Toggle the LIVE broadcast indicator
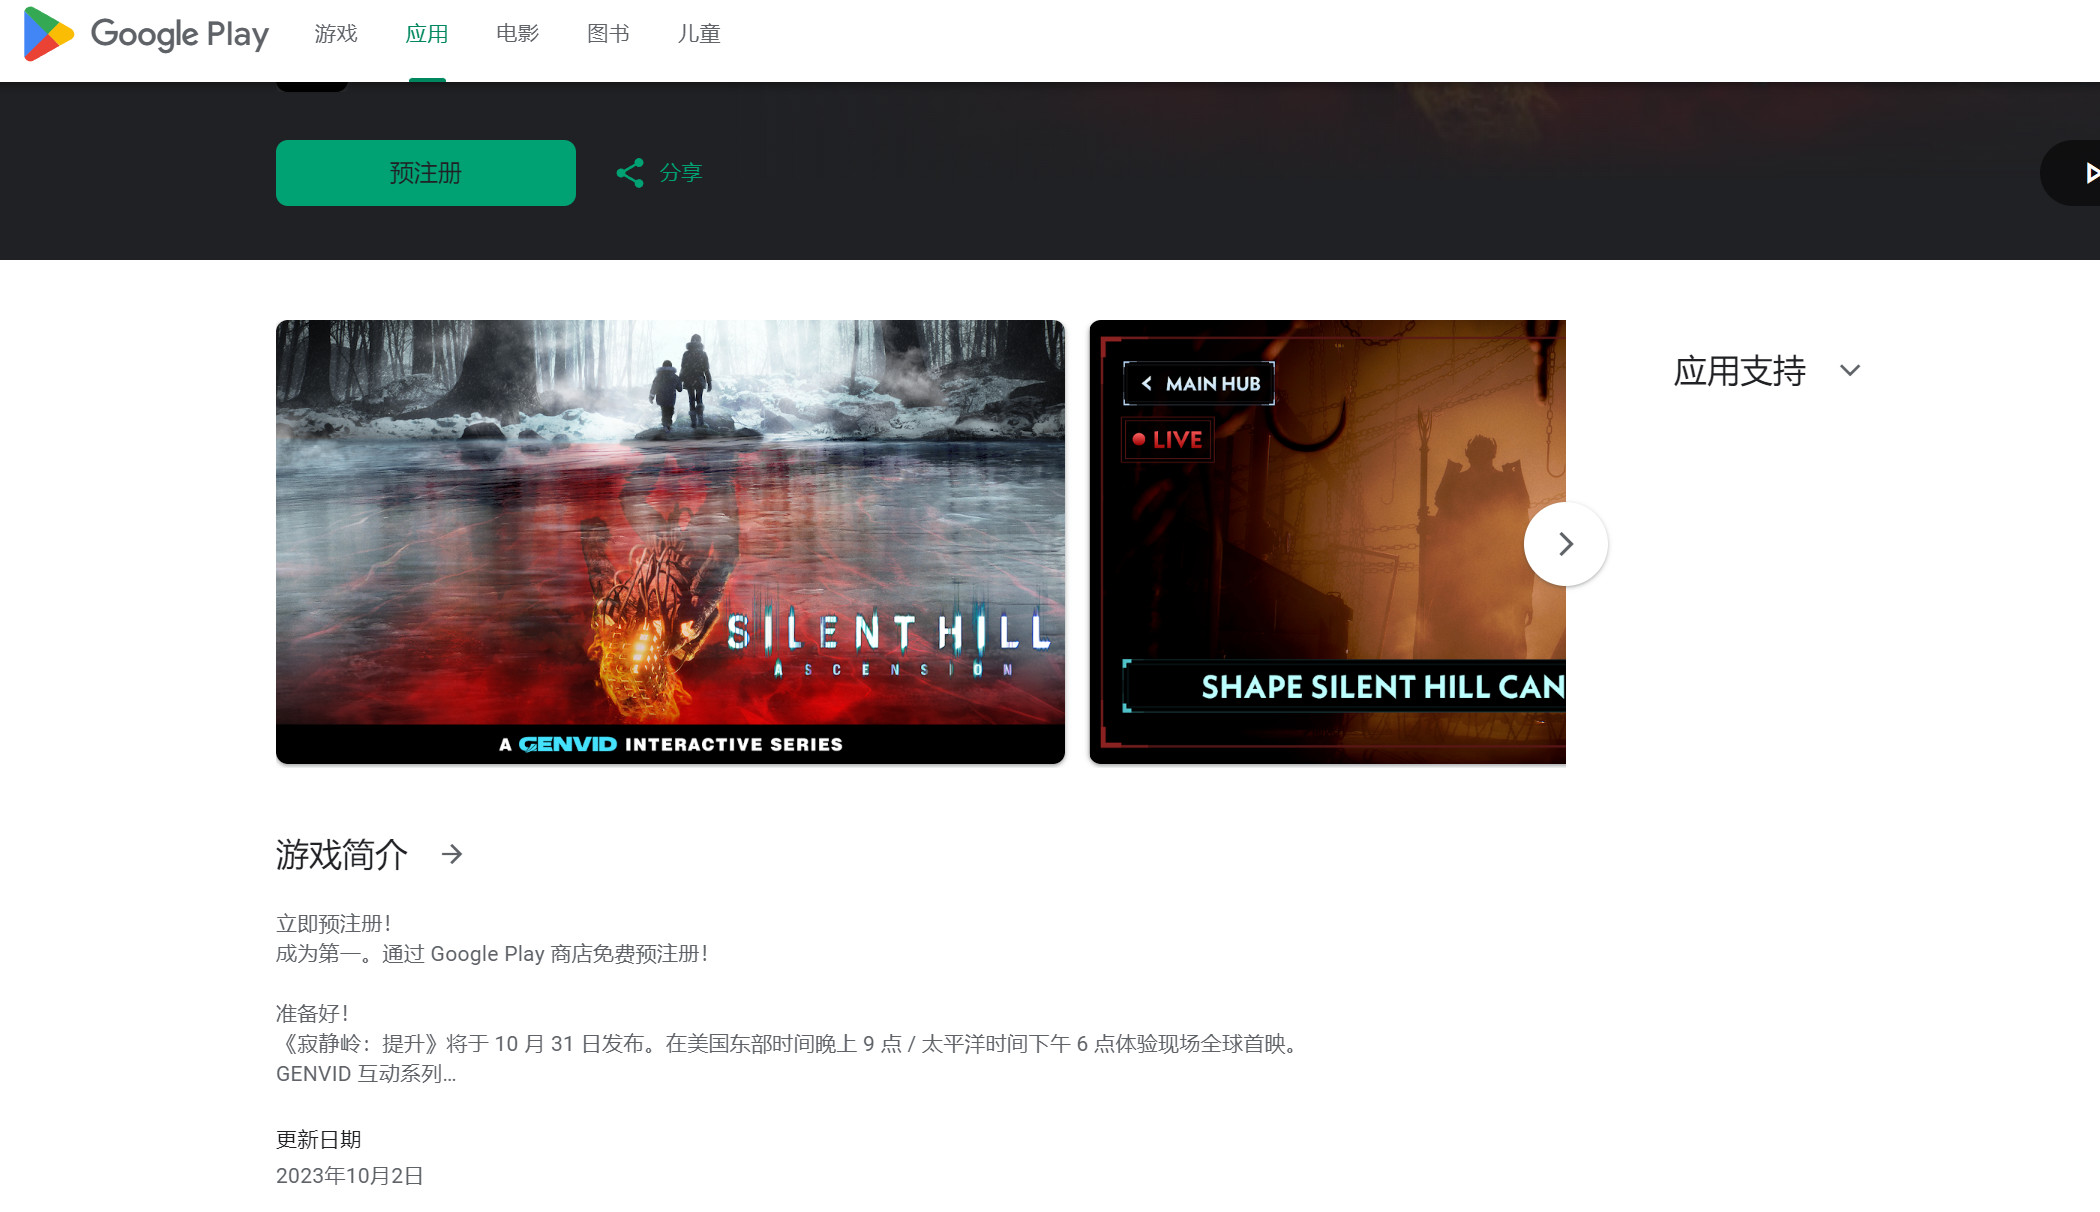This screenshot has width=2100, height=1212. [1168, 439]
